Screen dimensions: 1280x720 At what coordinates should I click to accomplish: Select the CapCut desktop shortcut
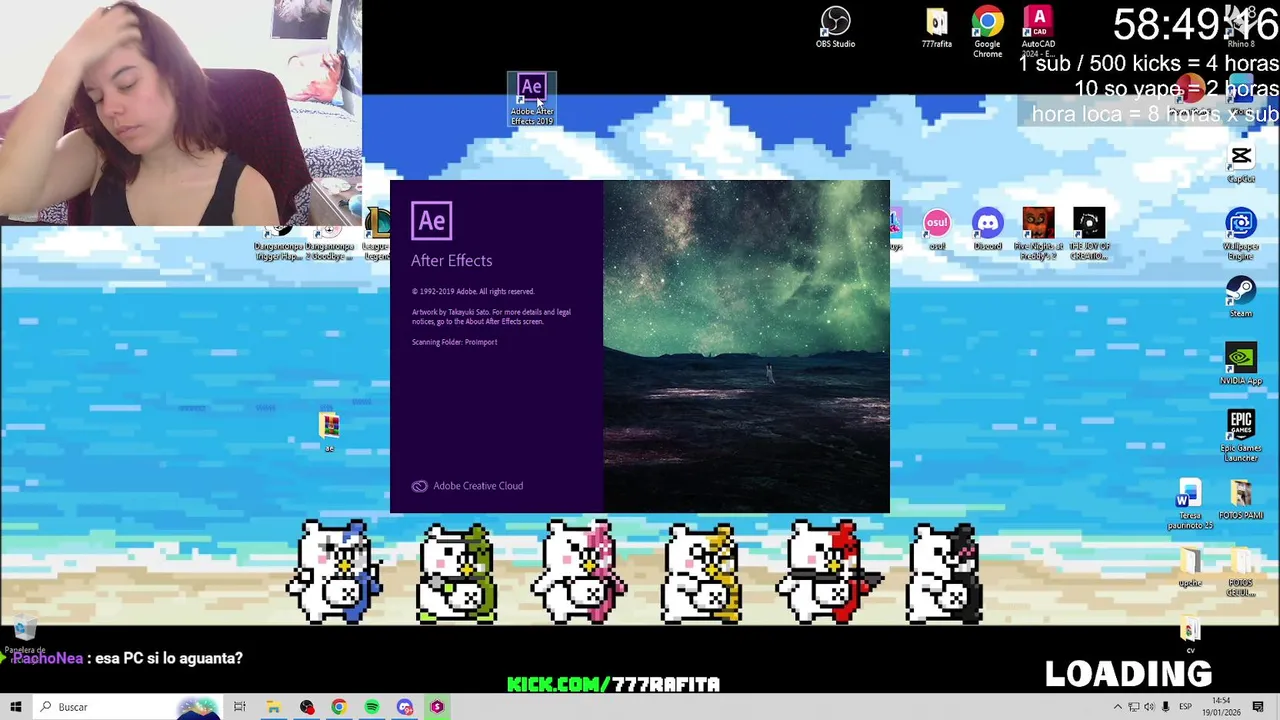[1241, 164]
